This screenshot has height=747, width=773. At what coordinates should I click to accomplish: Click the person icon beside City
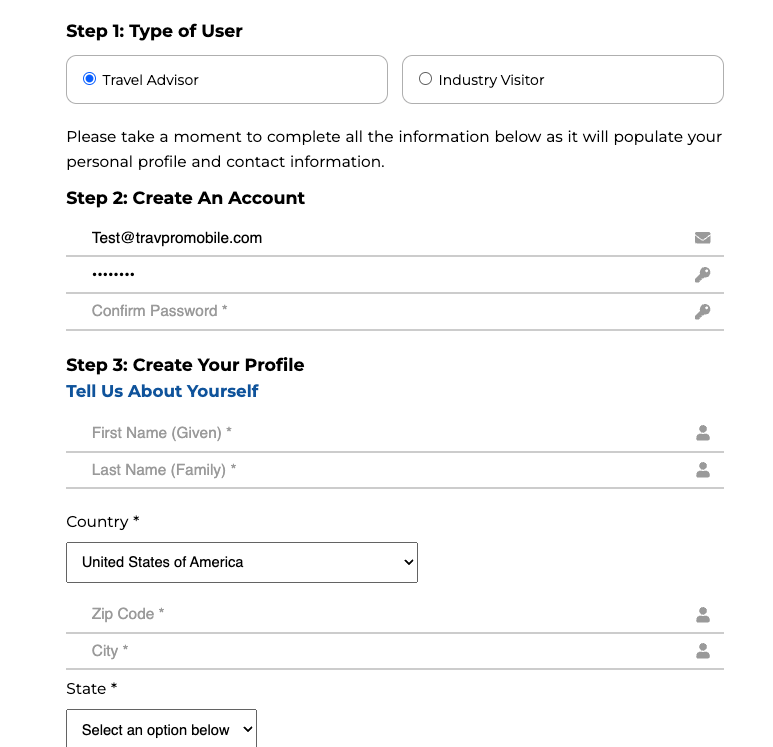tap(703, 651)
